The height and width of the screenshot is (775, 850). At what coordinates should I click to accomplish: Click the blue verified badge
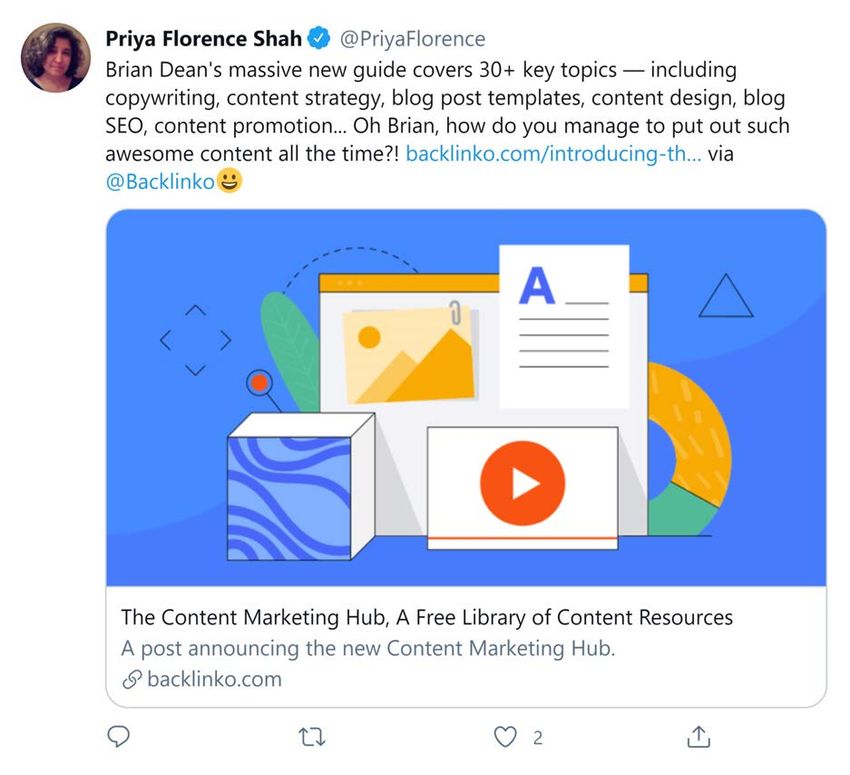pyautogui.click(x=319, y=38)
